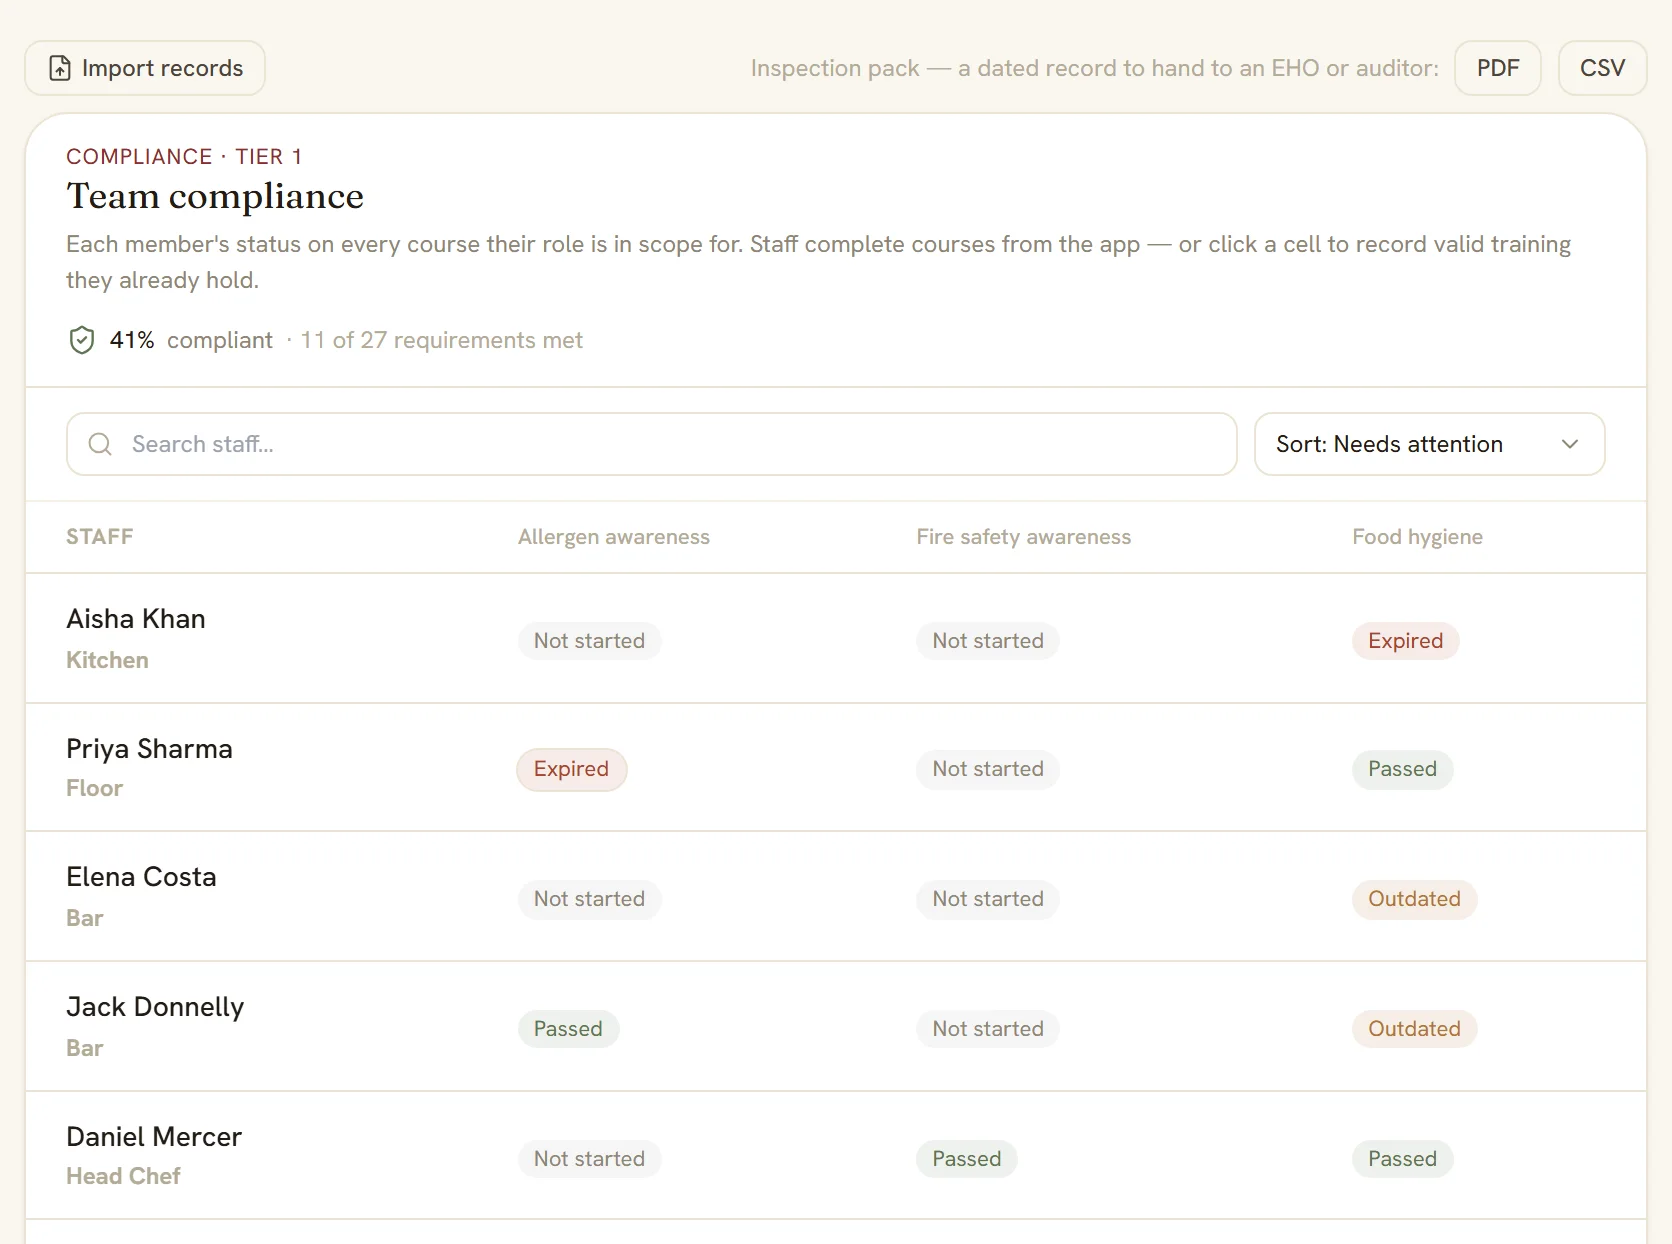Click Daniel Mercer's Passed Food hygiene badge
The width and height of the screenshot is (1672, 1244).
[x=1402, y=1159]
